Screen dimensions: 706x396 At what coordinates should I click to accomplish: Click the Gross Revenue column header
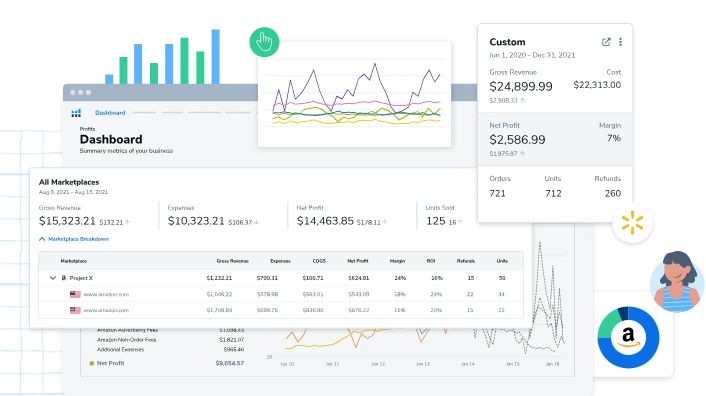(232, 261)
